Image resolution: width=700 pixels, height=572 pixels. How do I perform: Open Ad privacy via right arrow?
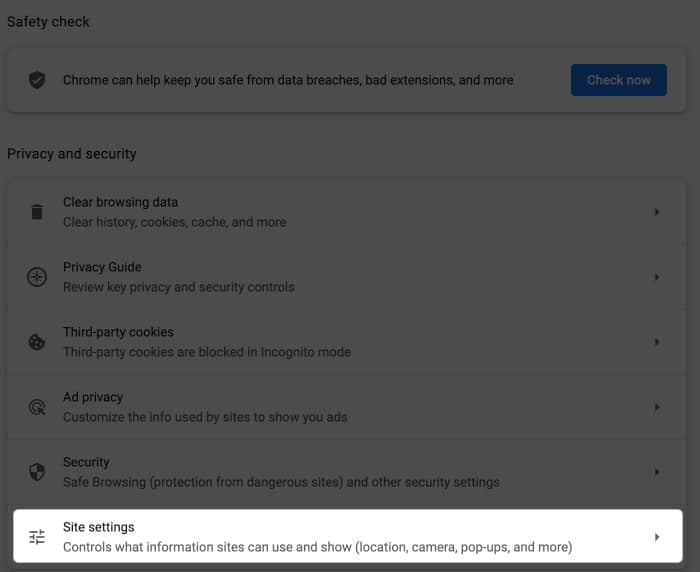(x=657, y=407)
